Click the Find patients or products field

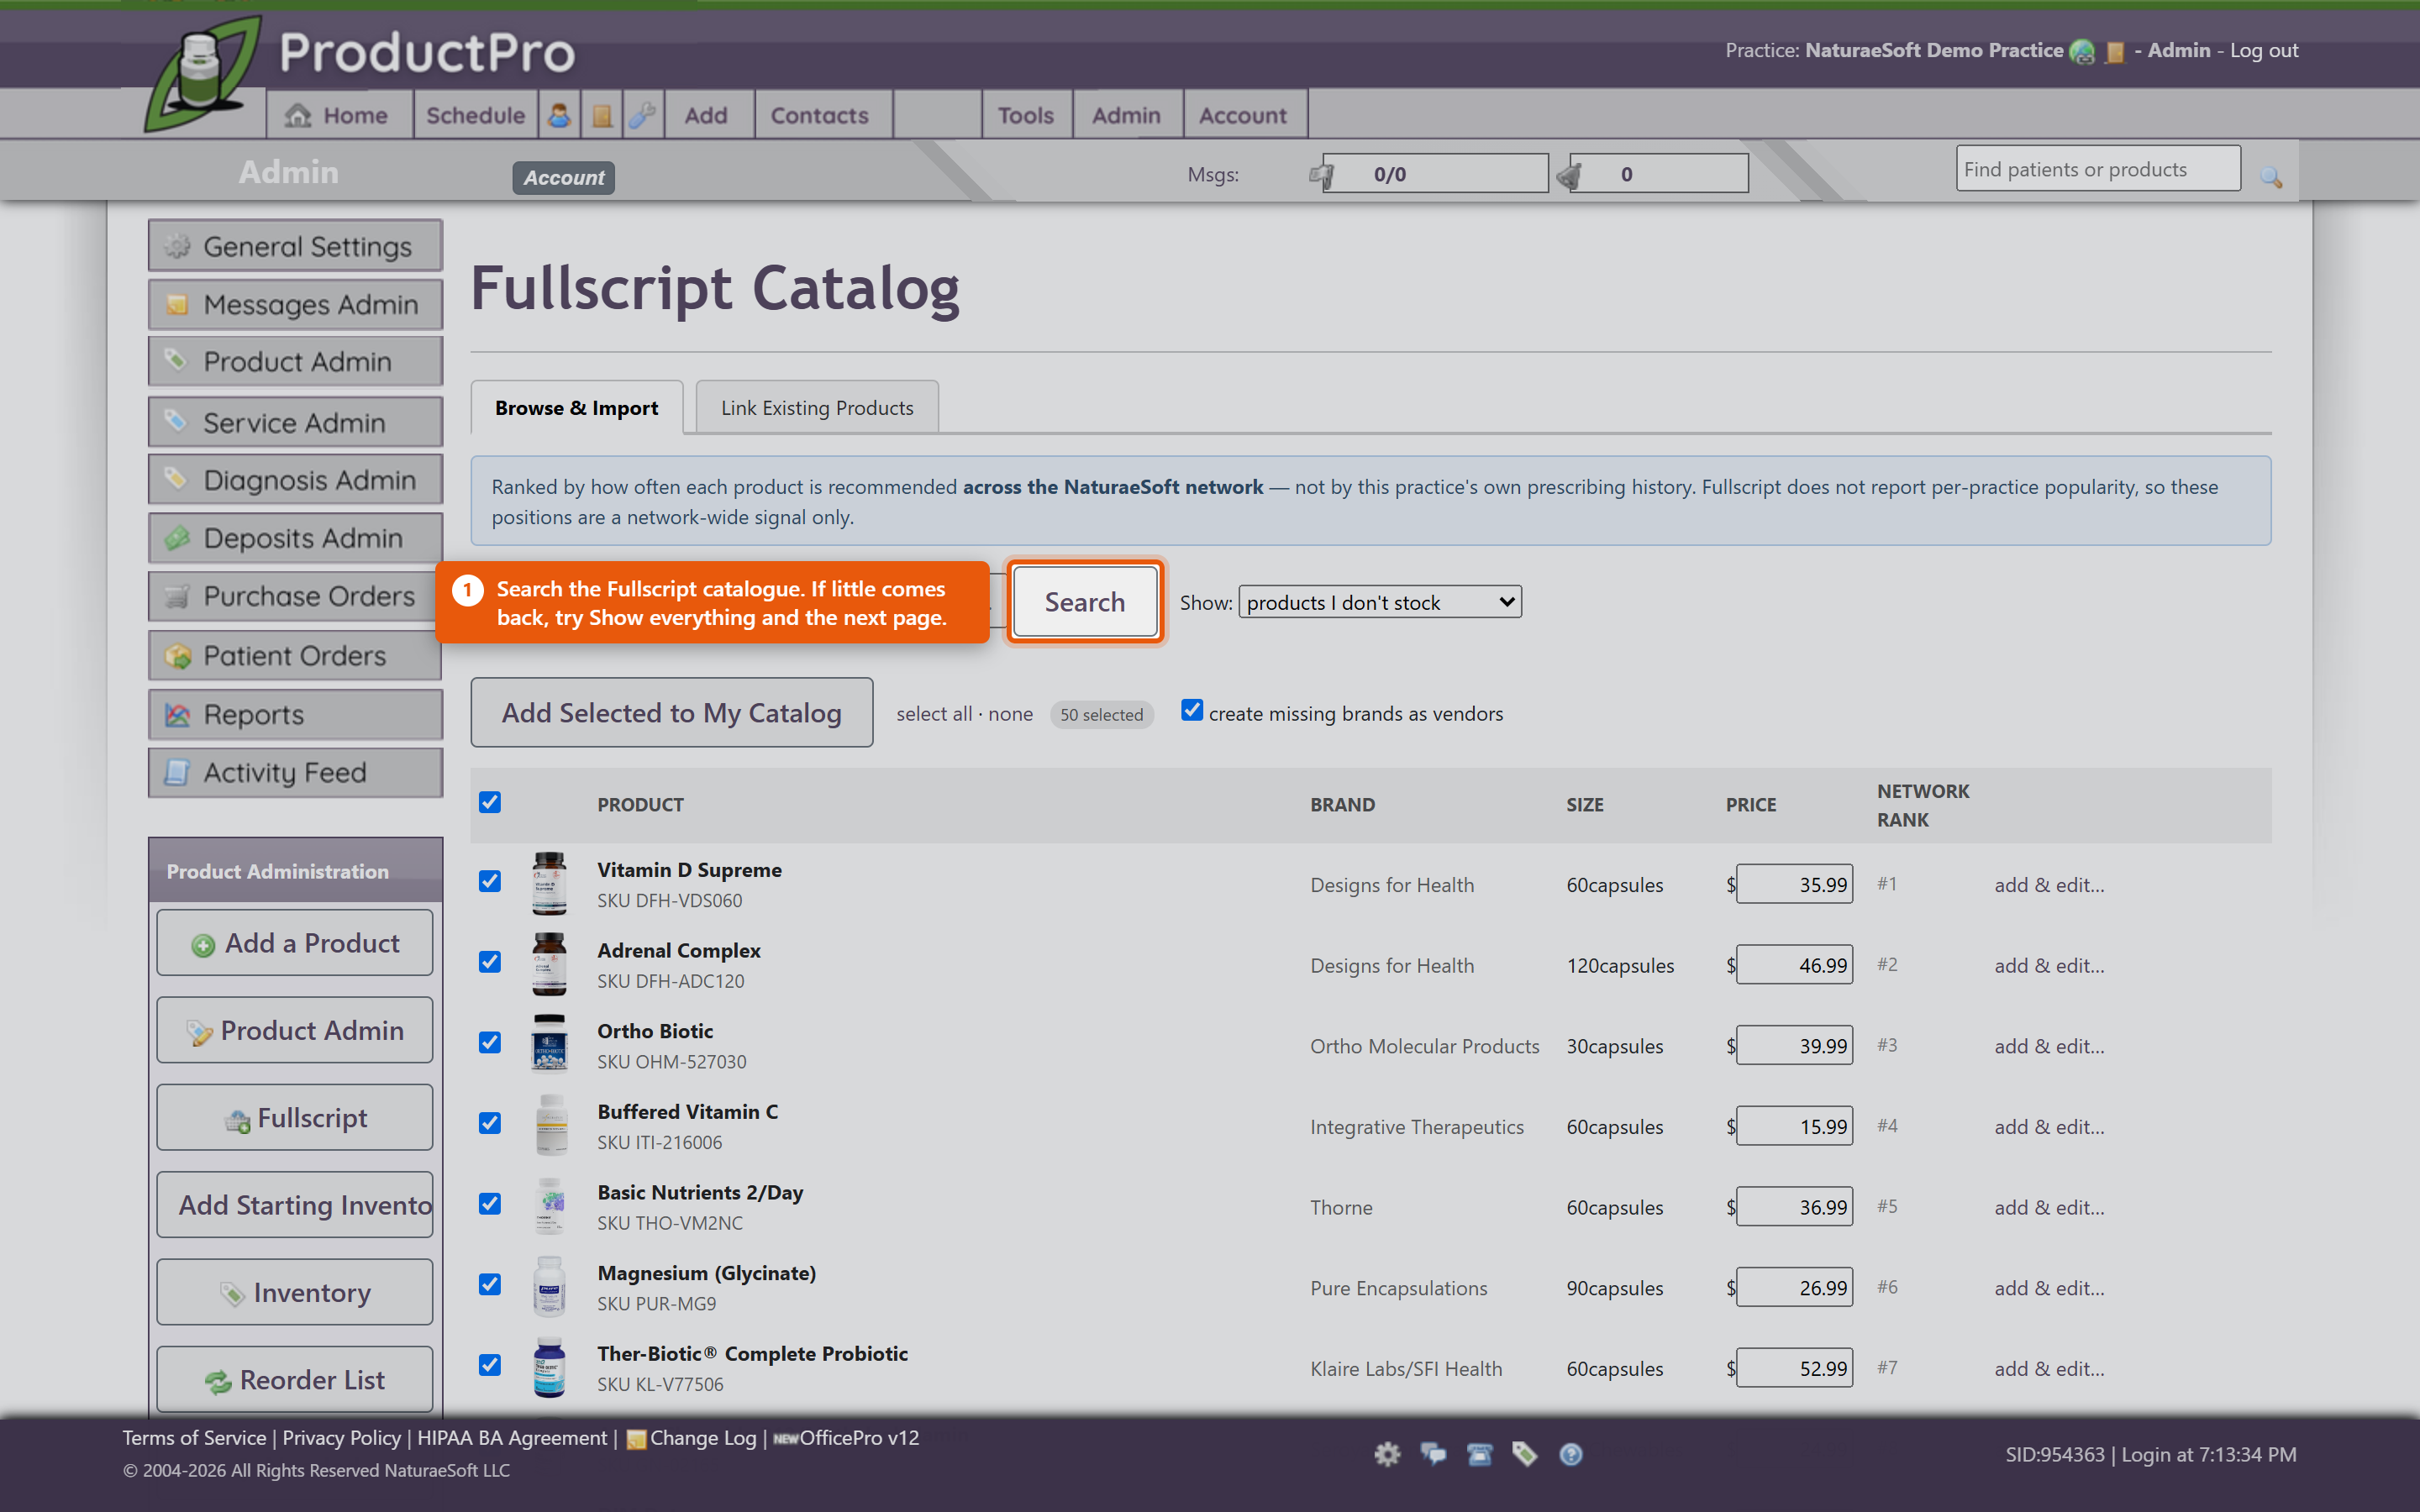[x=2098, y=169]
